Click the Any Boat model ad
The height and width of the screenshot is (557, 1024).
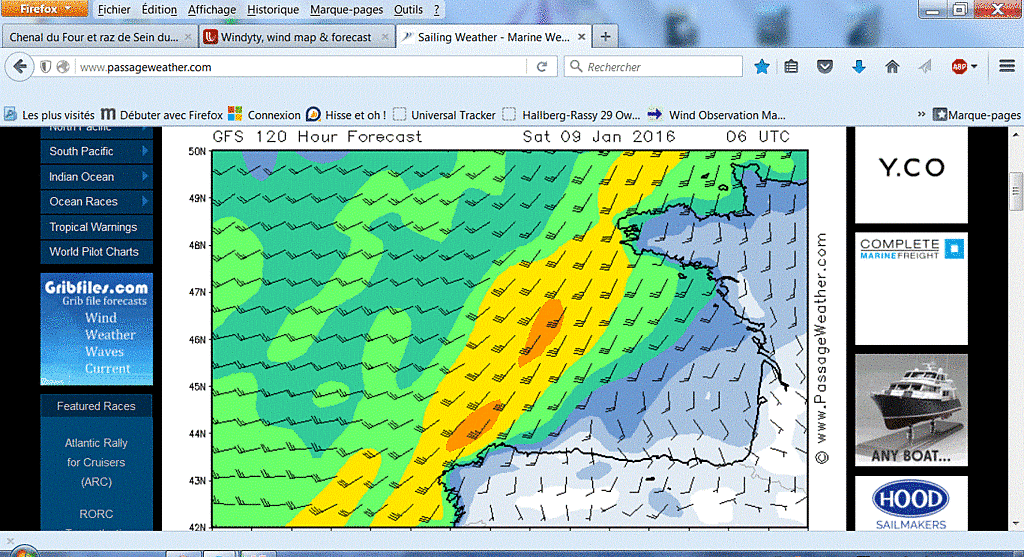pos(911,410)
